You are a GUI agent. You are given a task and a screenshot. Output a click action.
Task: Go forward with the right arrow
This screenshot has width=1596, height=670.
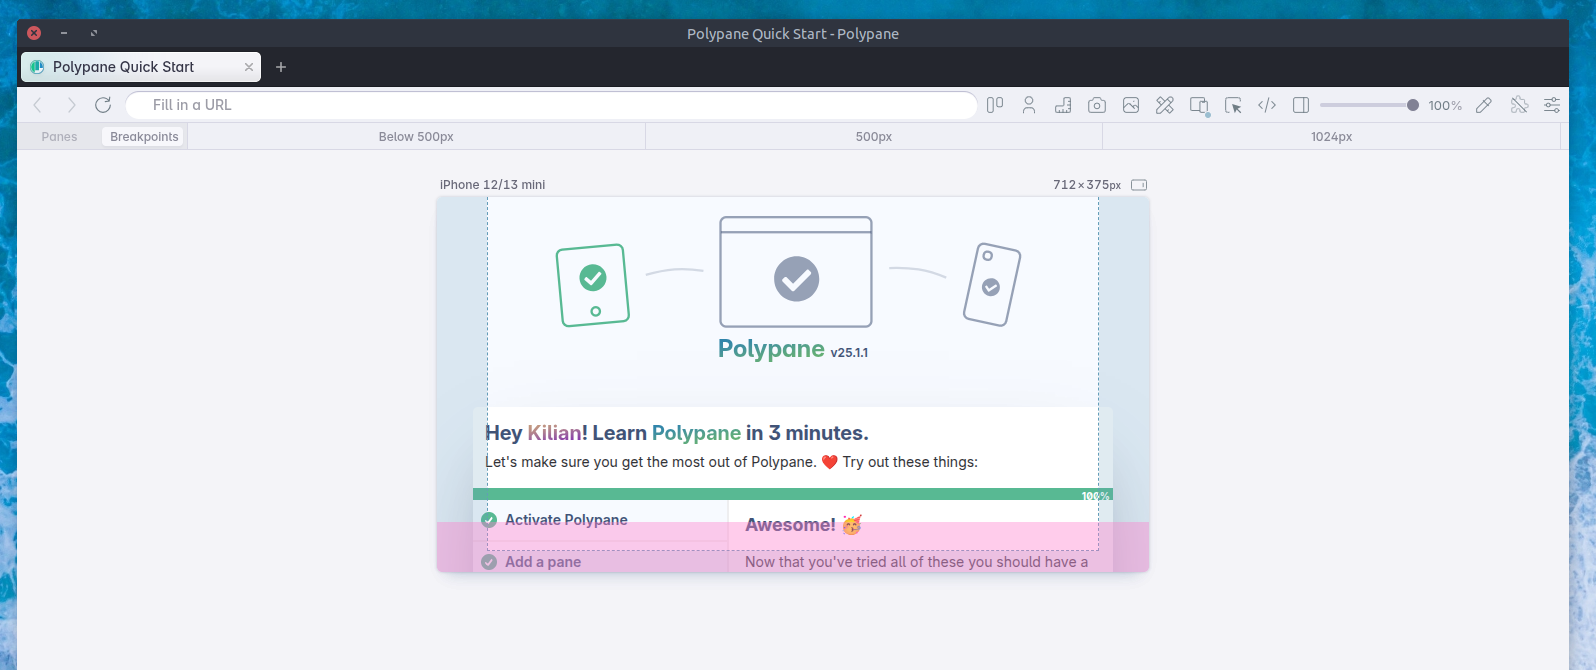[71, 105]
